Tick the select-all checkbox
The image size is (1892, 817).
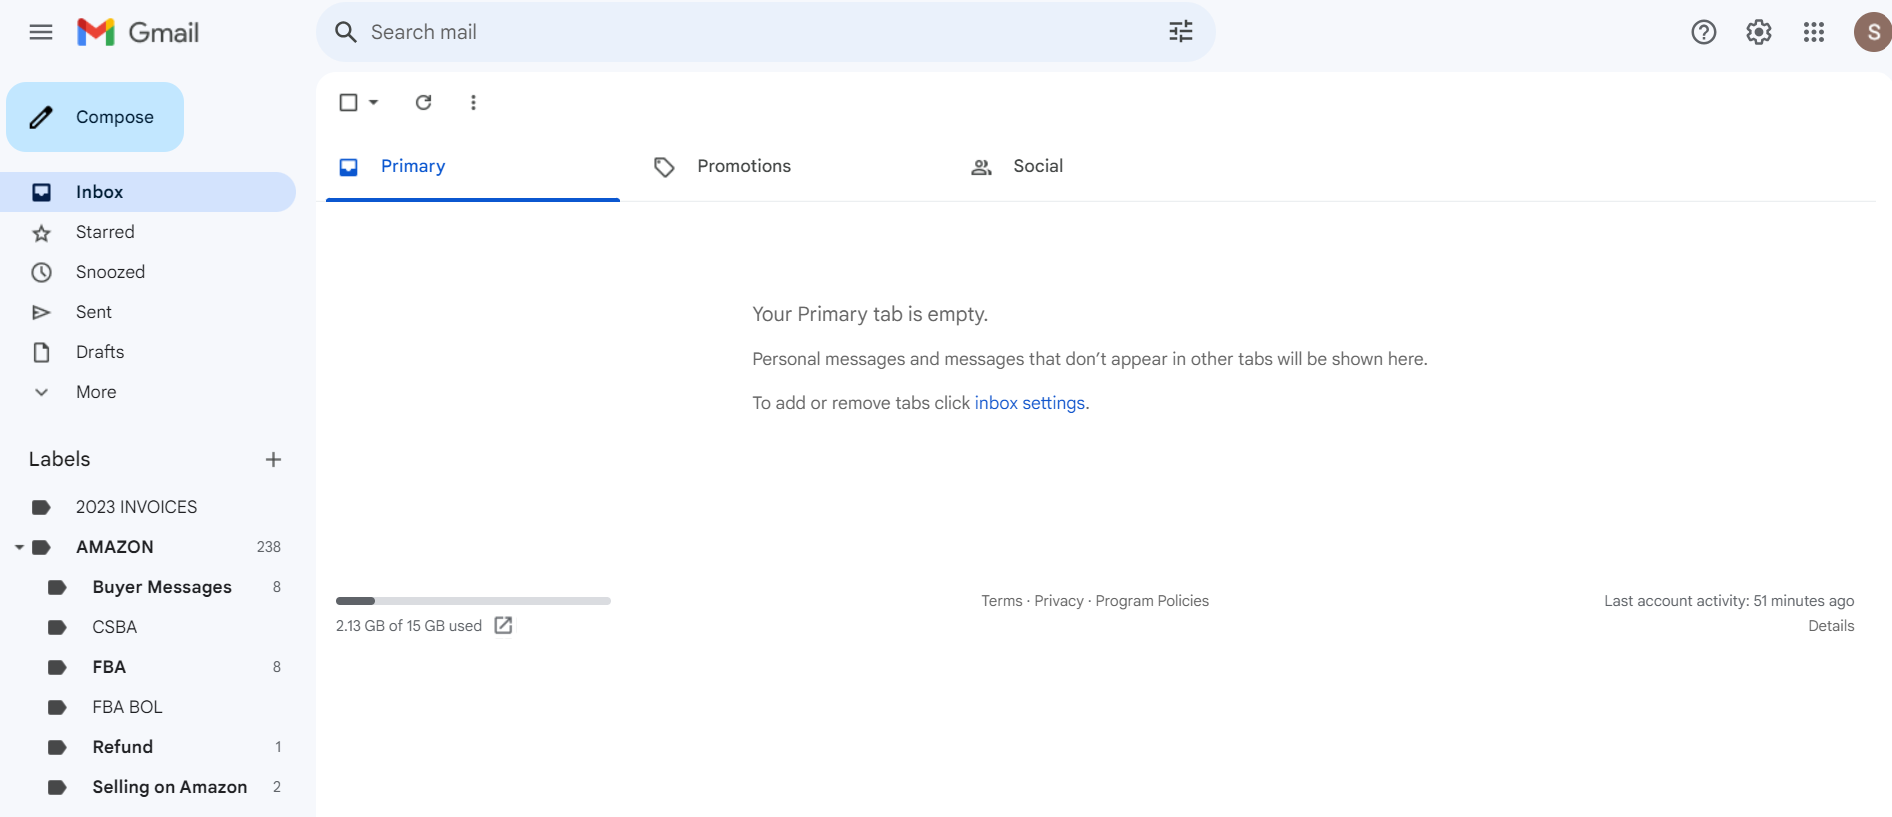click(x=348, y=102)
